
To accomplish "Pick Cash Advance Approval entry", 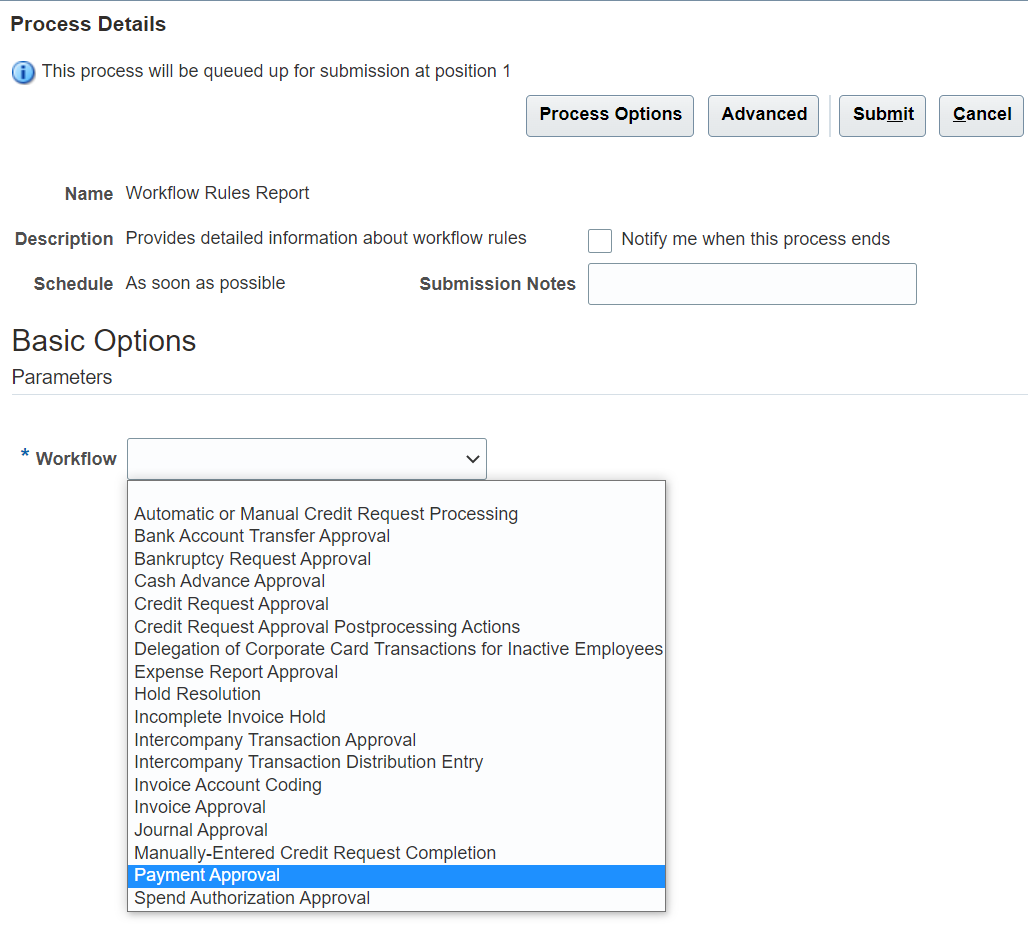I will (230, 581).
